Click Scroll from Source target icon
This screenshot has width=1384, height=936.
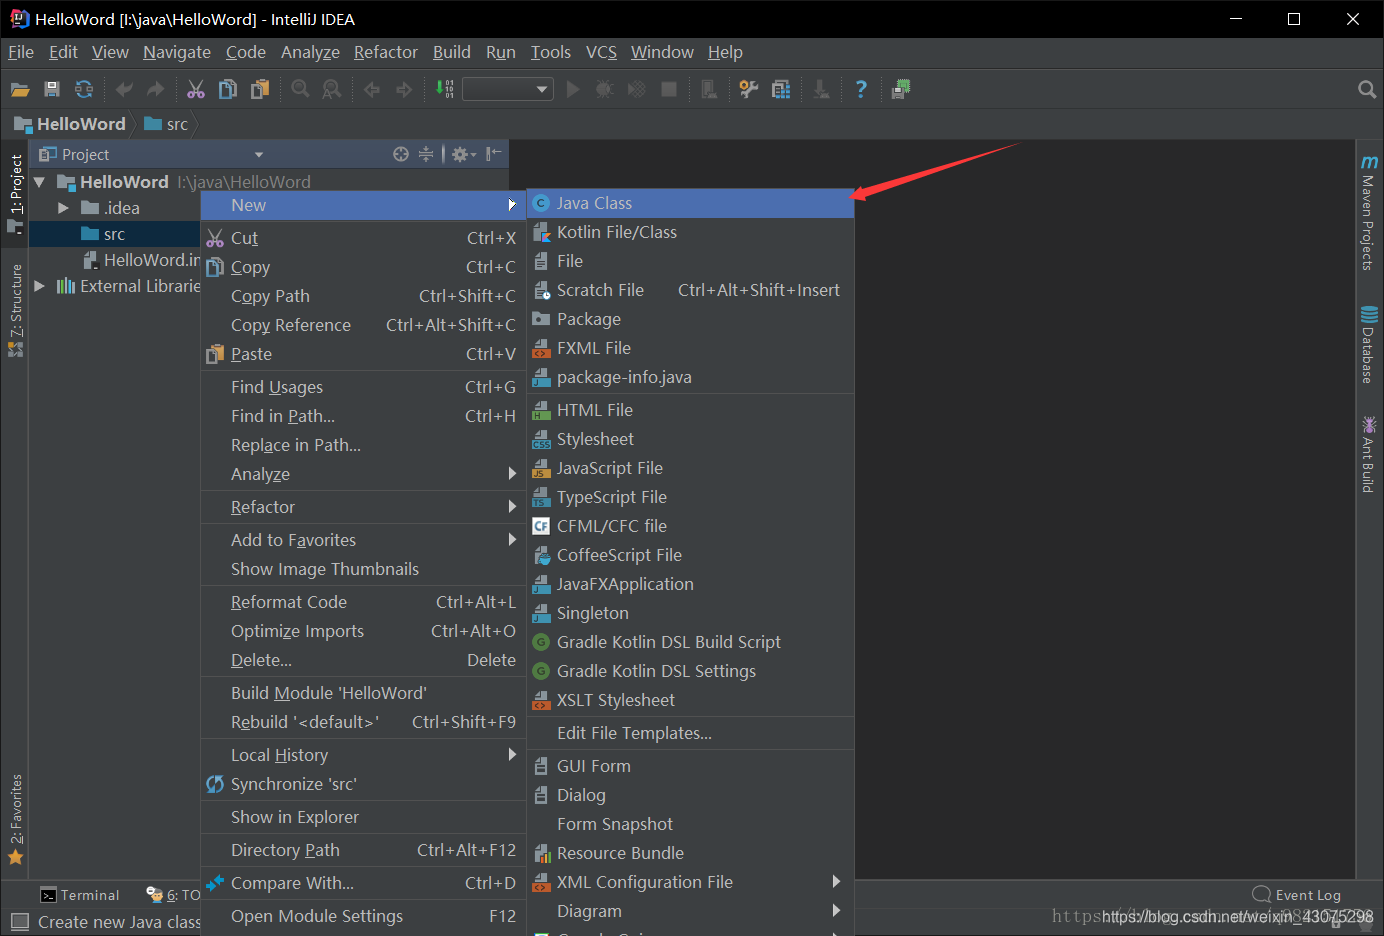[x=401, y=154]
